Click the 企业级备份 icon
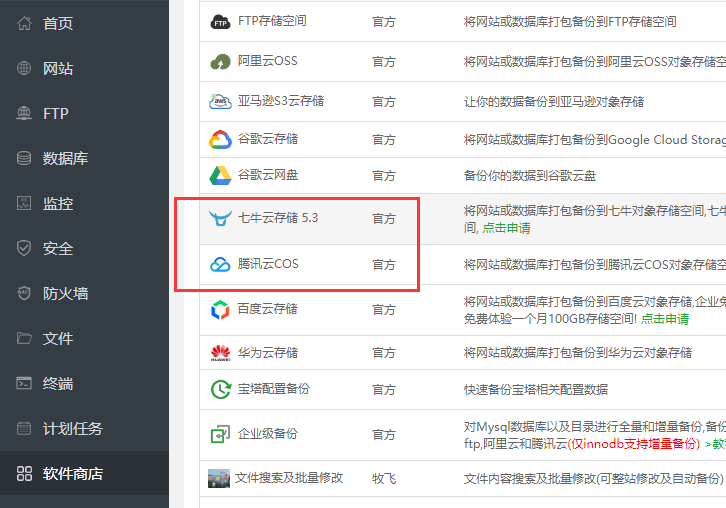 click(219, 435)
